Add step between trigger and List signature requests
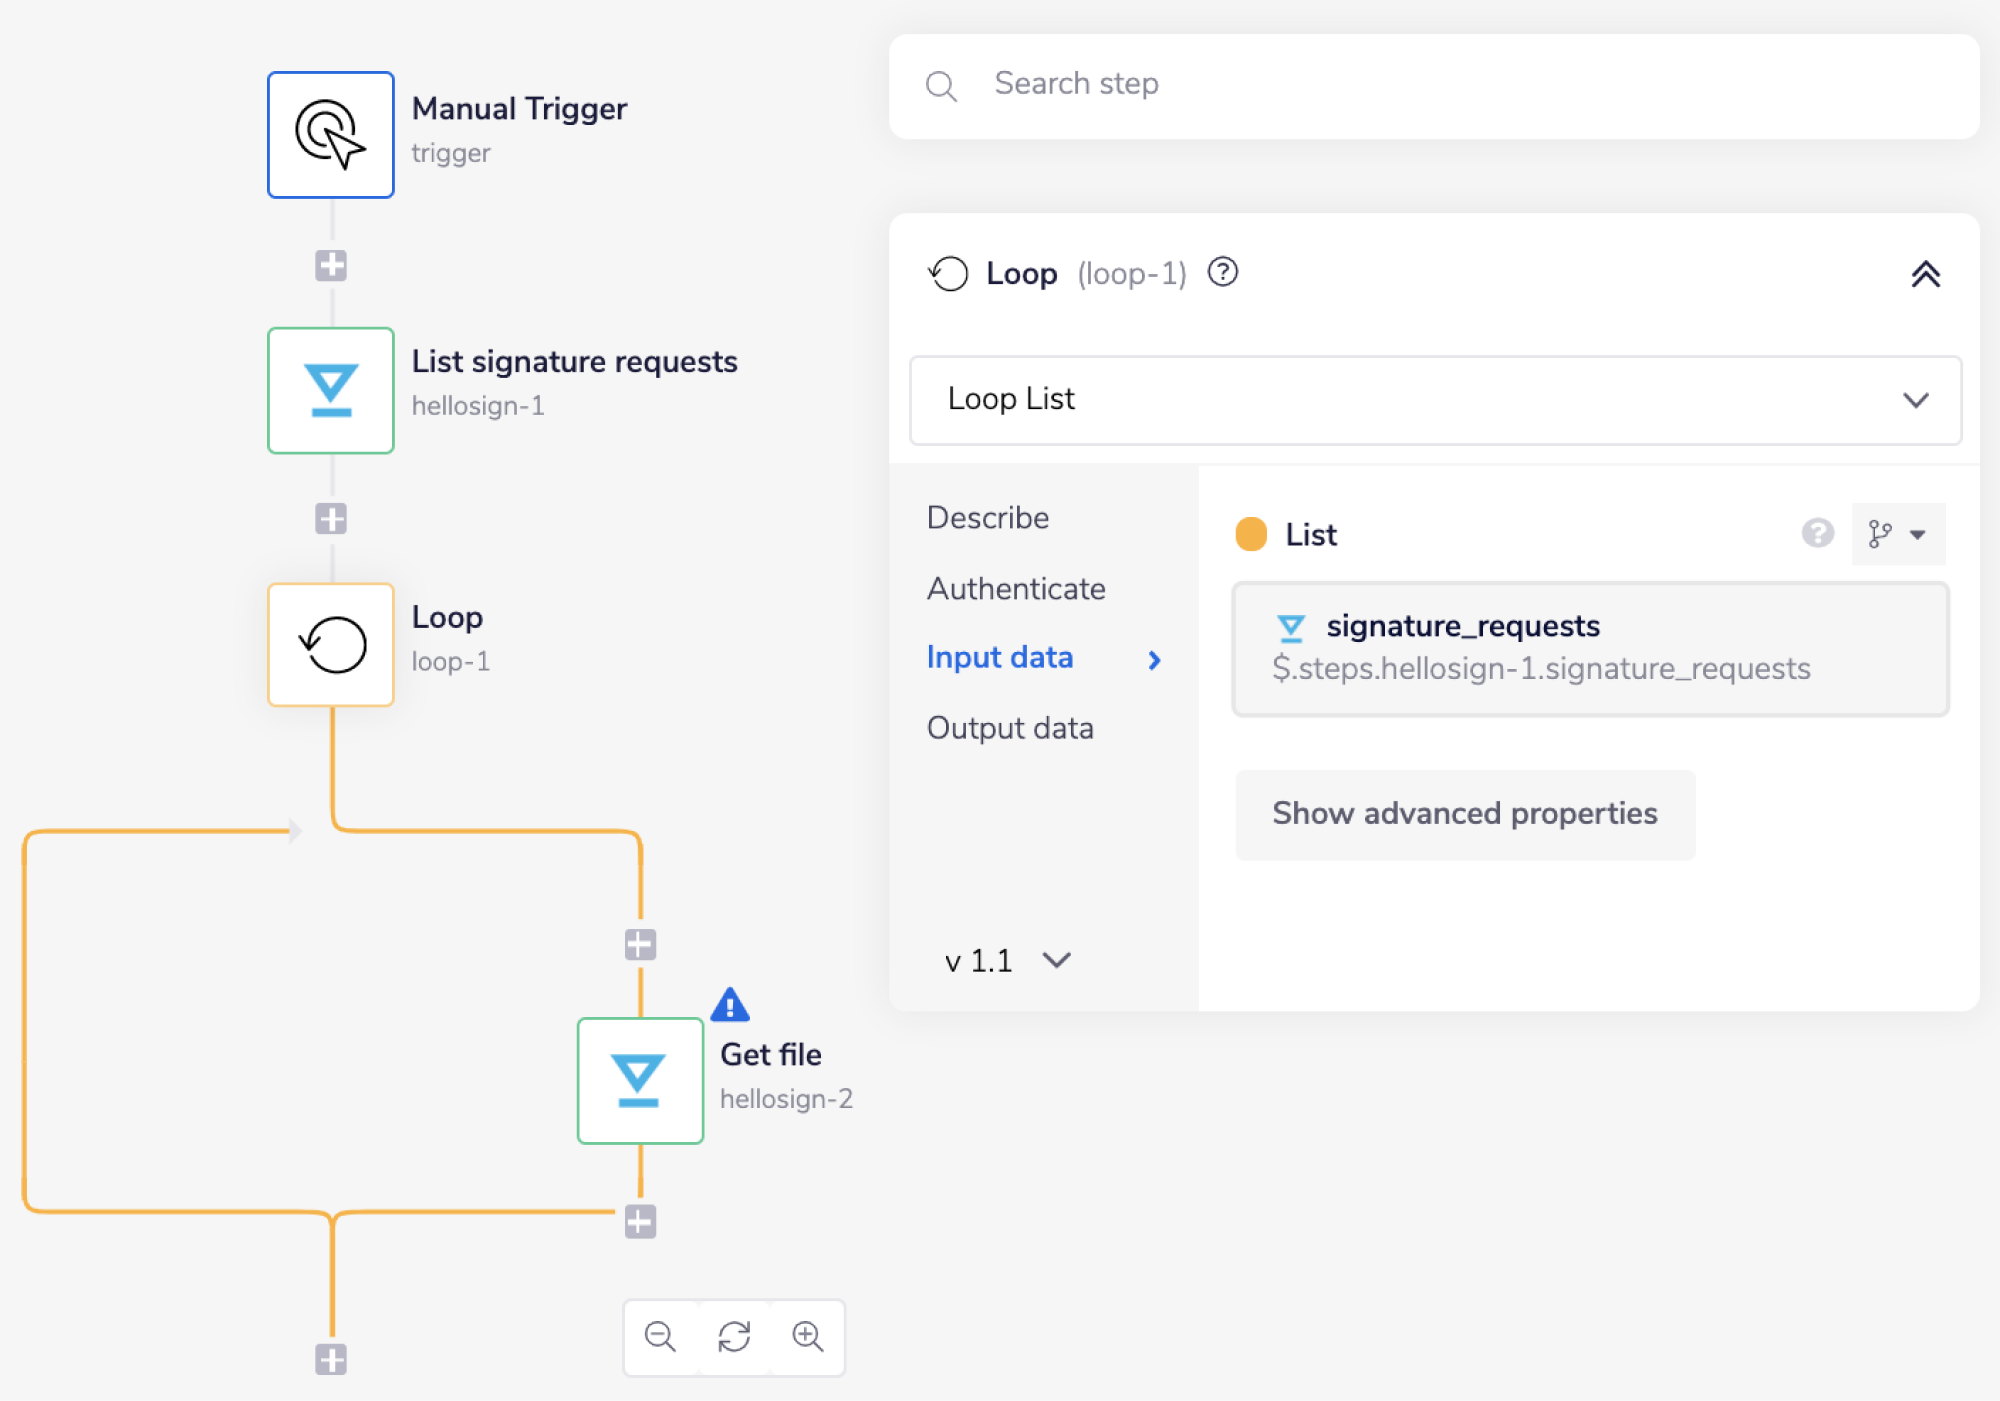 (331, 265)
